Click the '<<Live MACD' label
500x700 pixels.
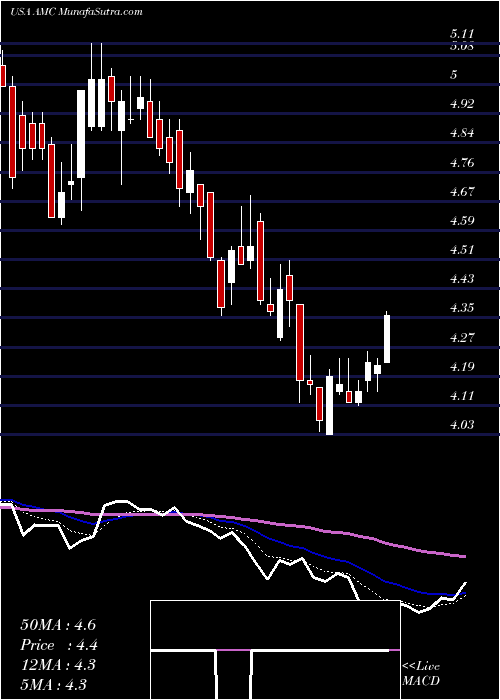[x=421, y=674]
